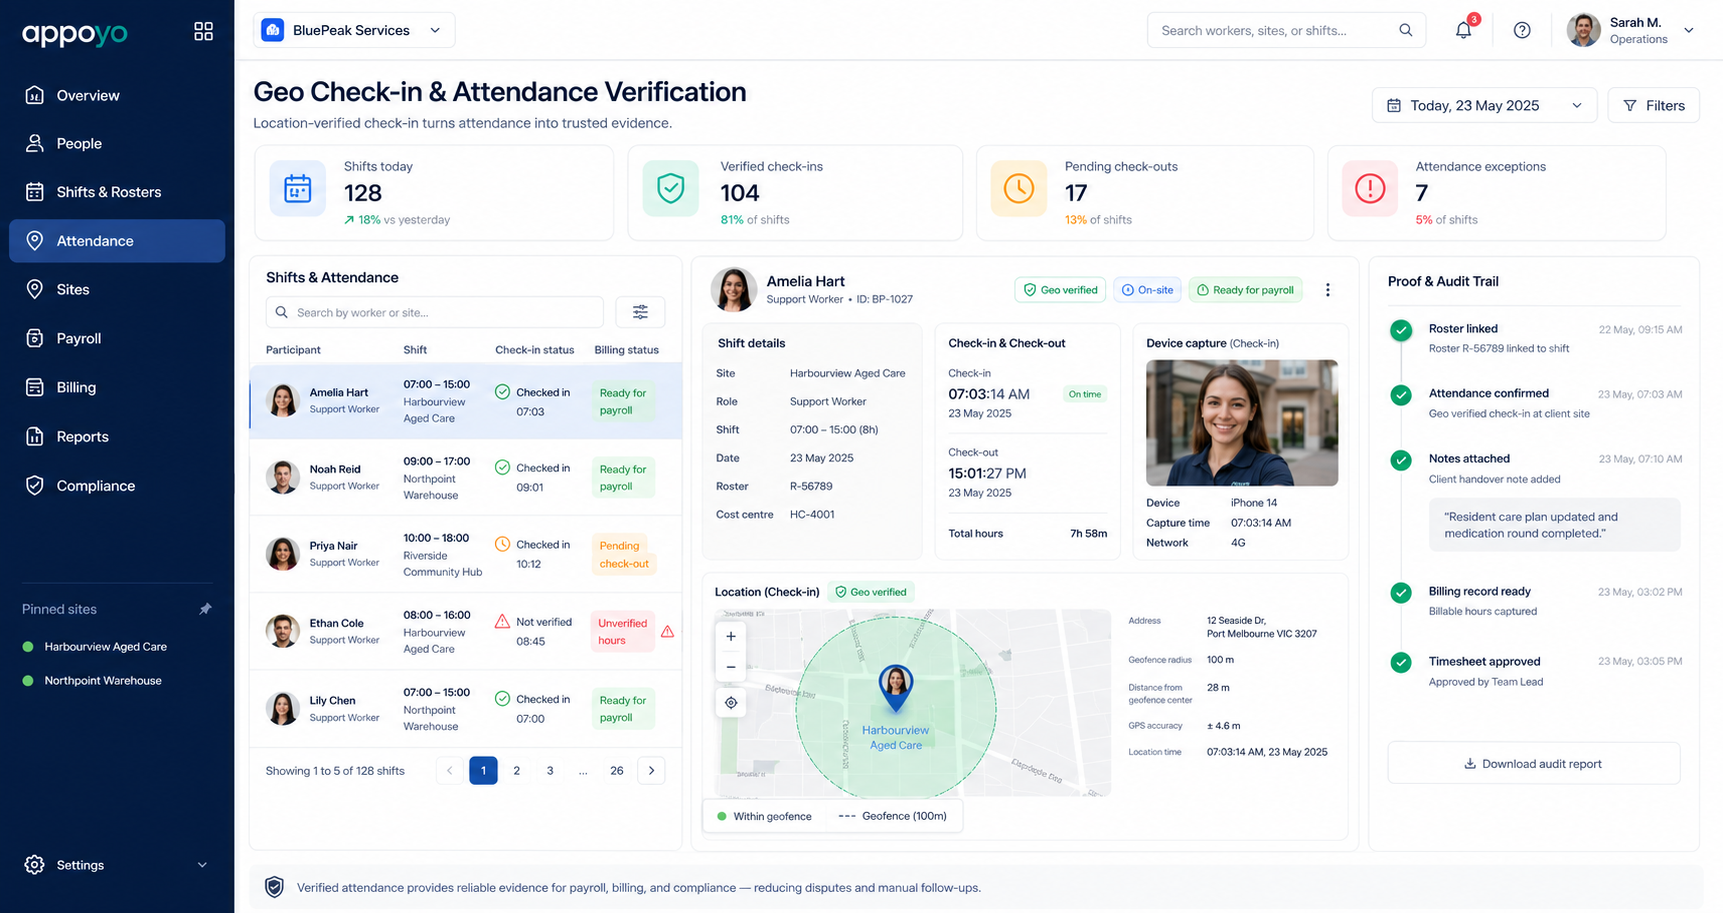
Task: Click the top search workers, sites, or shifts field
Action: [x=1286, y=30]
